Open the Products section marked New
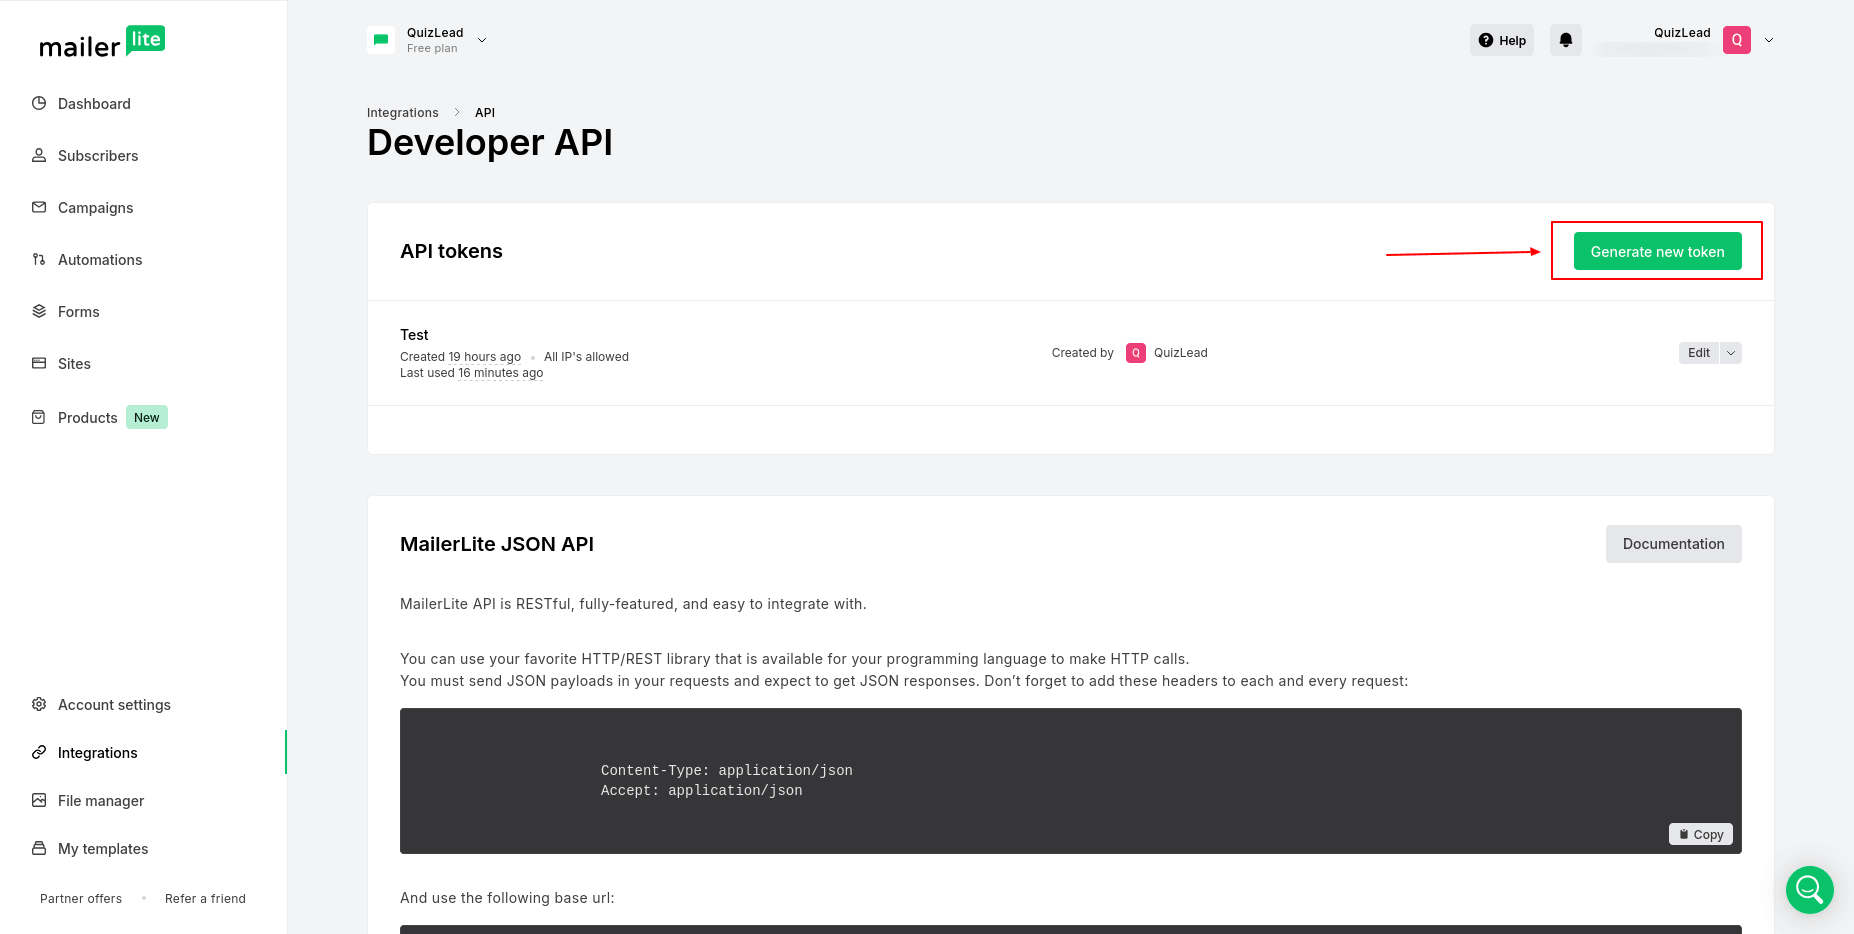 pos(88,418)
